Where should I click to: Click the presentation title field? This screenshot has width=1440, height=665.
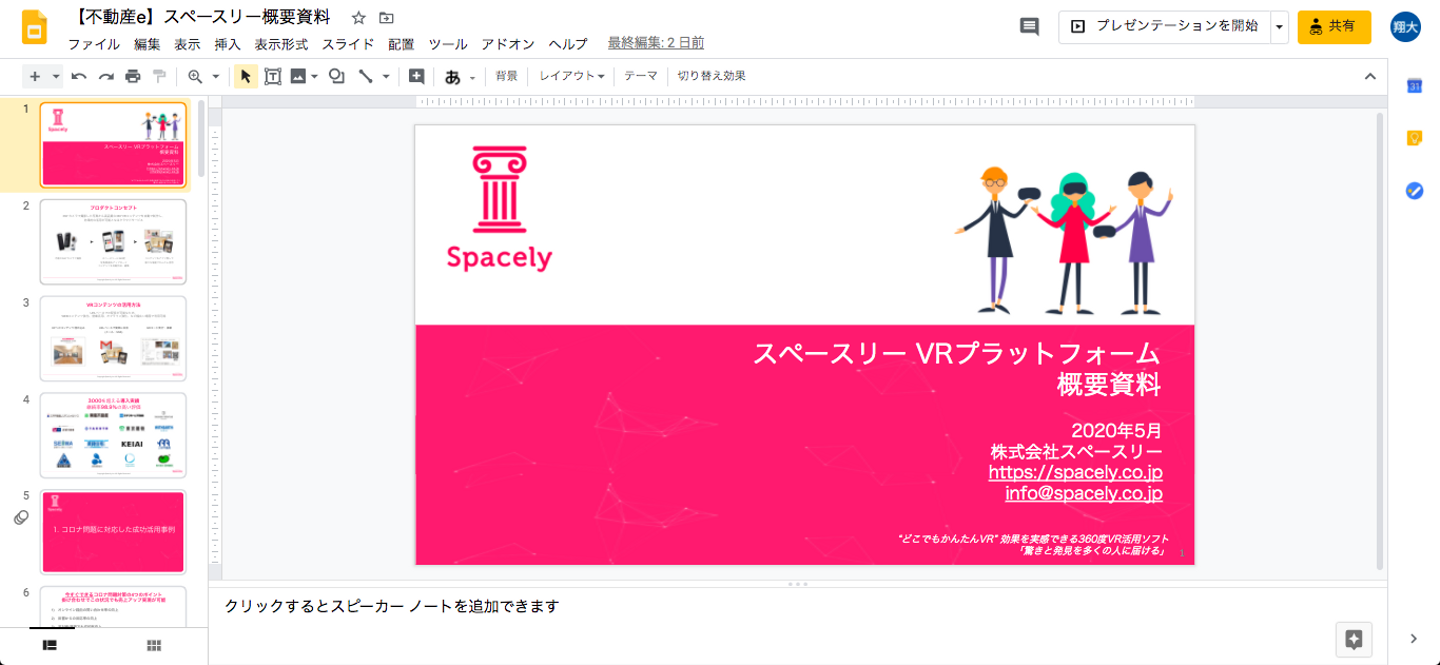203,17
